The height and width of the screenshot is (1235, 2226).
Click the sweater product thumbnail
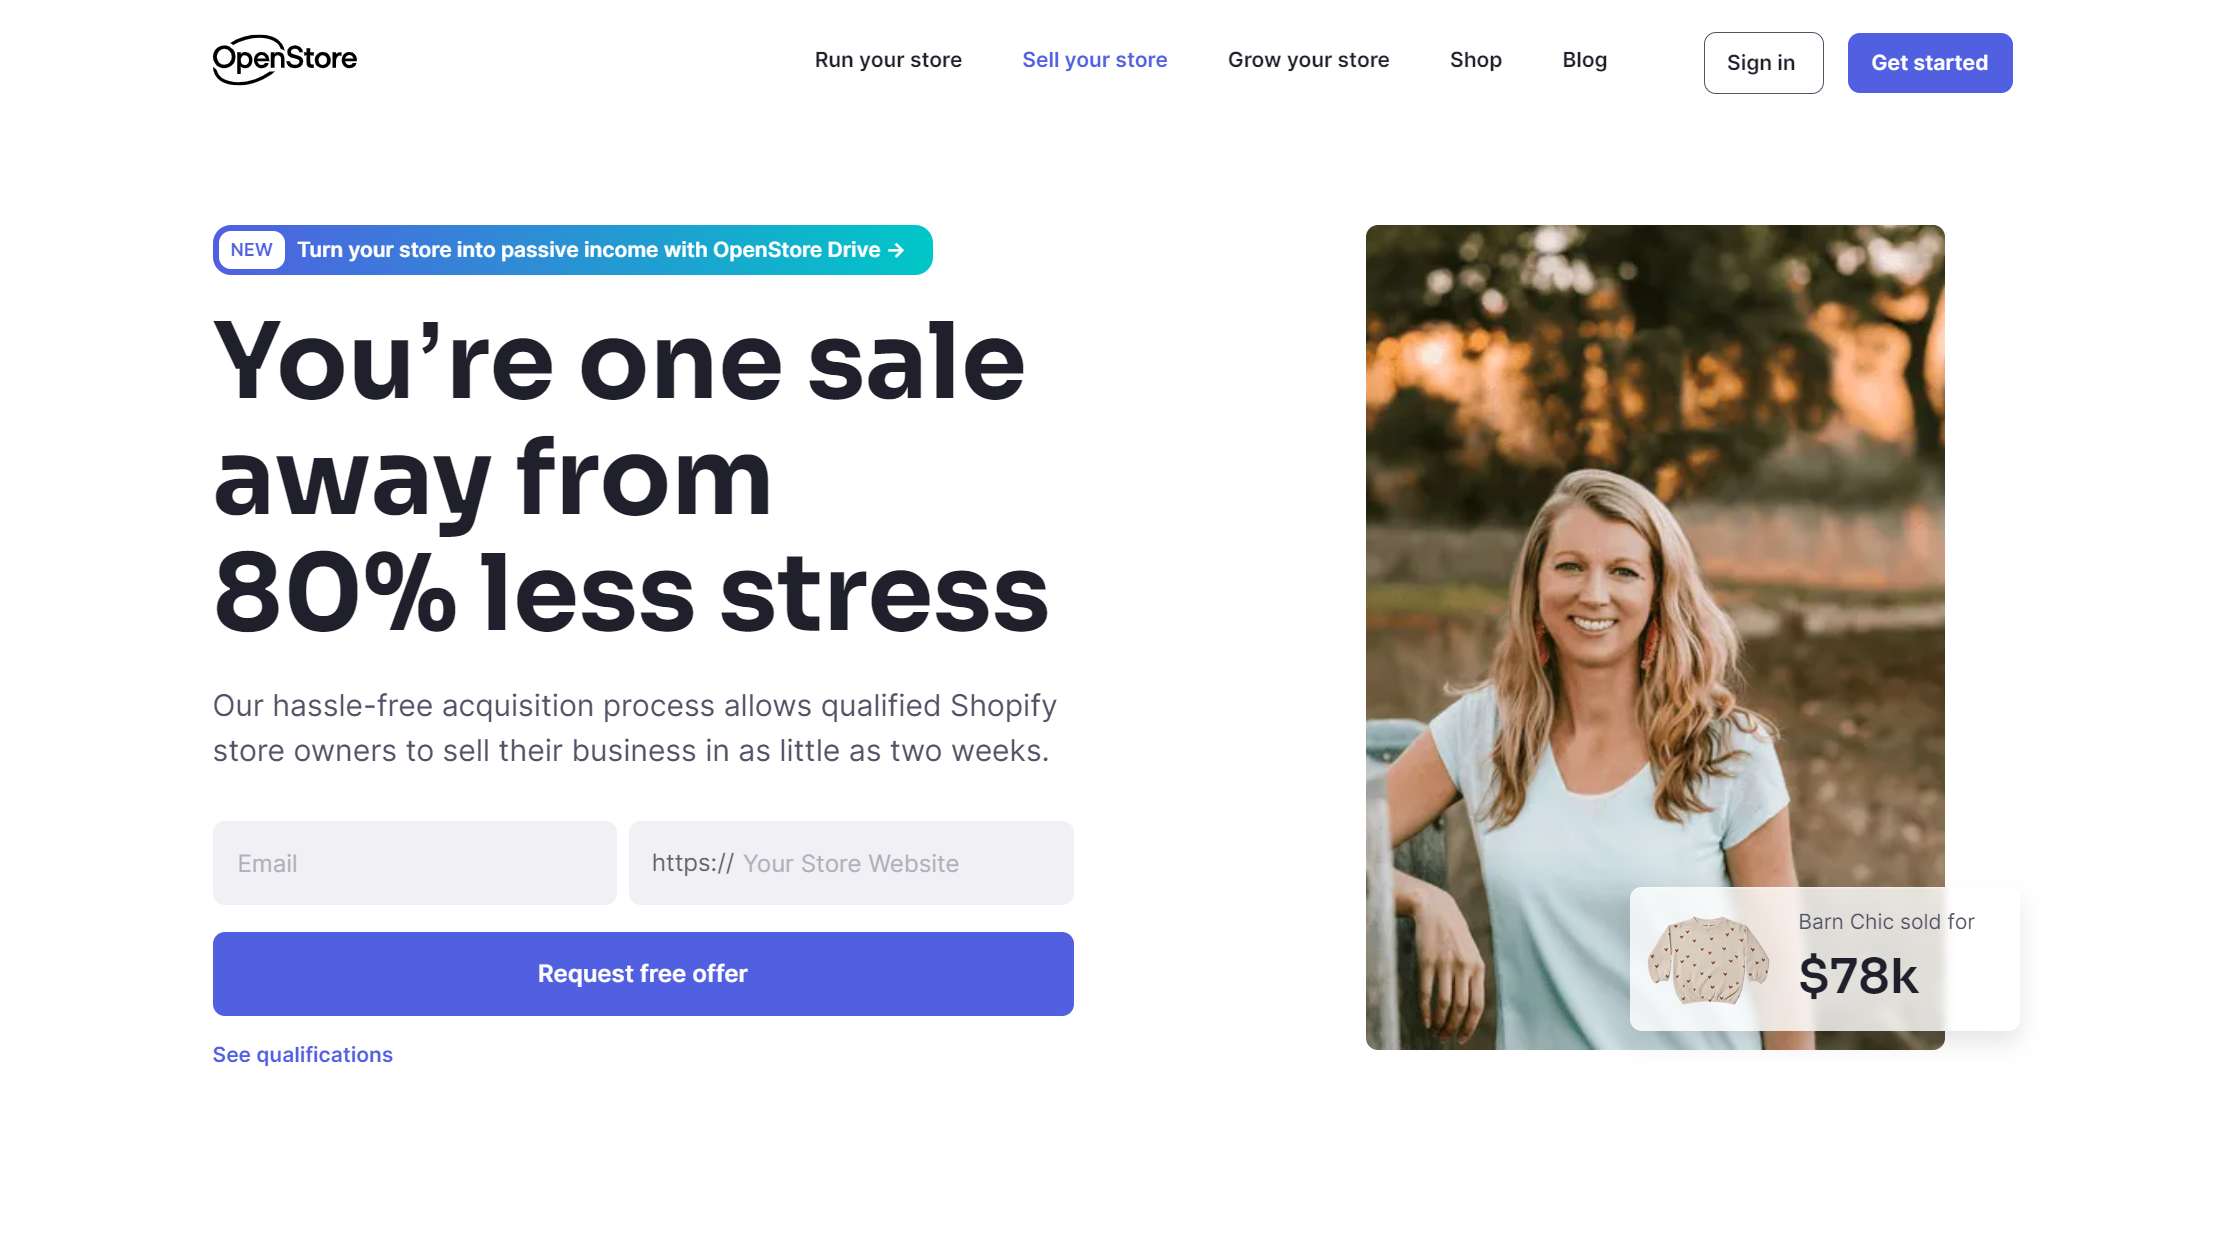(x=1708, y=960)
